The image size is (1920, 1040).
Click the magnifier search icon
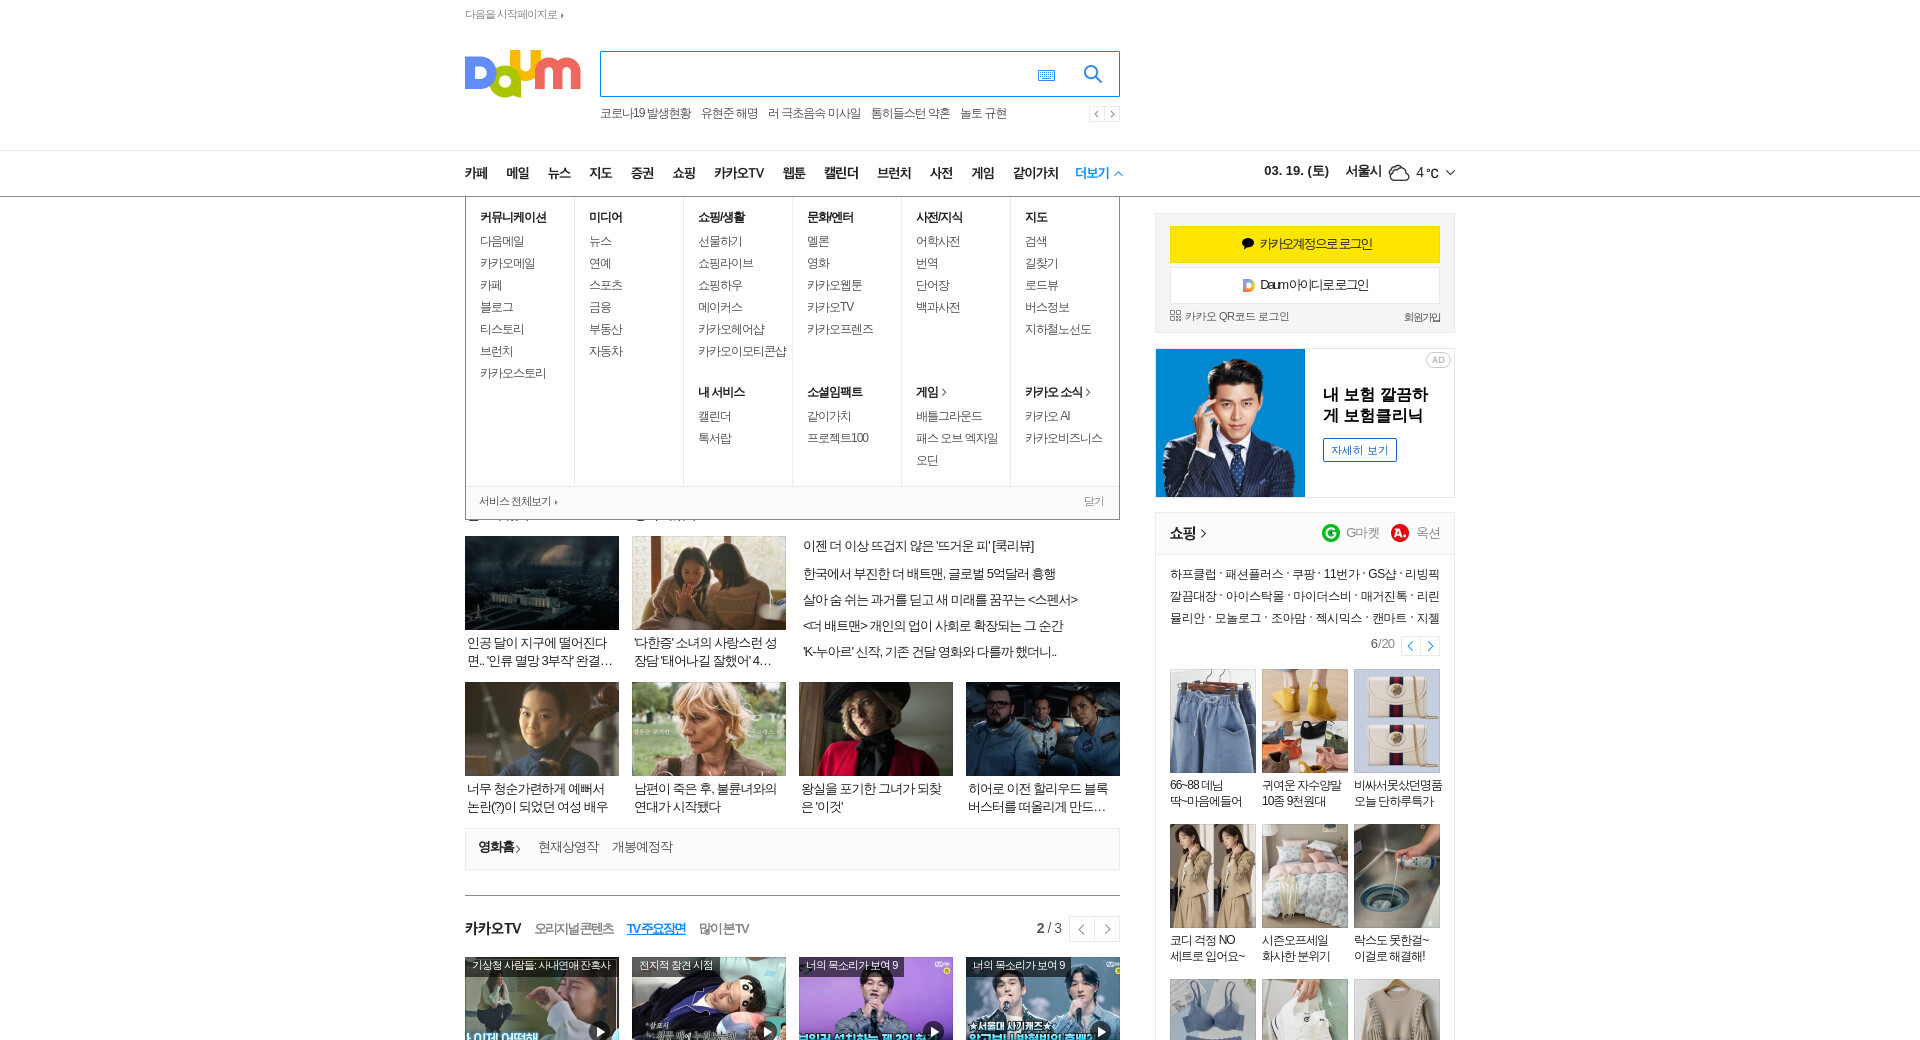coord(1092,74)
